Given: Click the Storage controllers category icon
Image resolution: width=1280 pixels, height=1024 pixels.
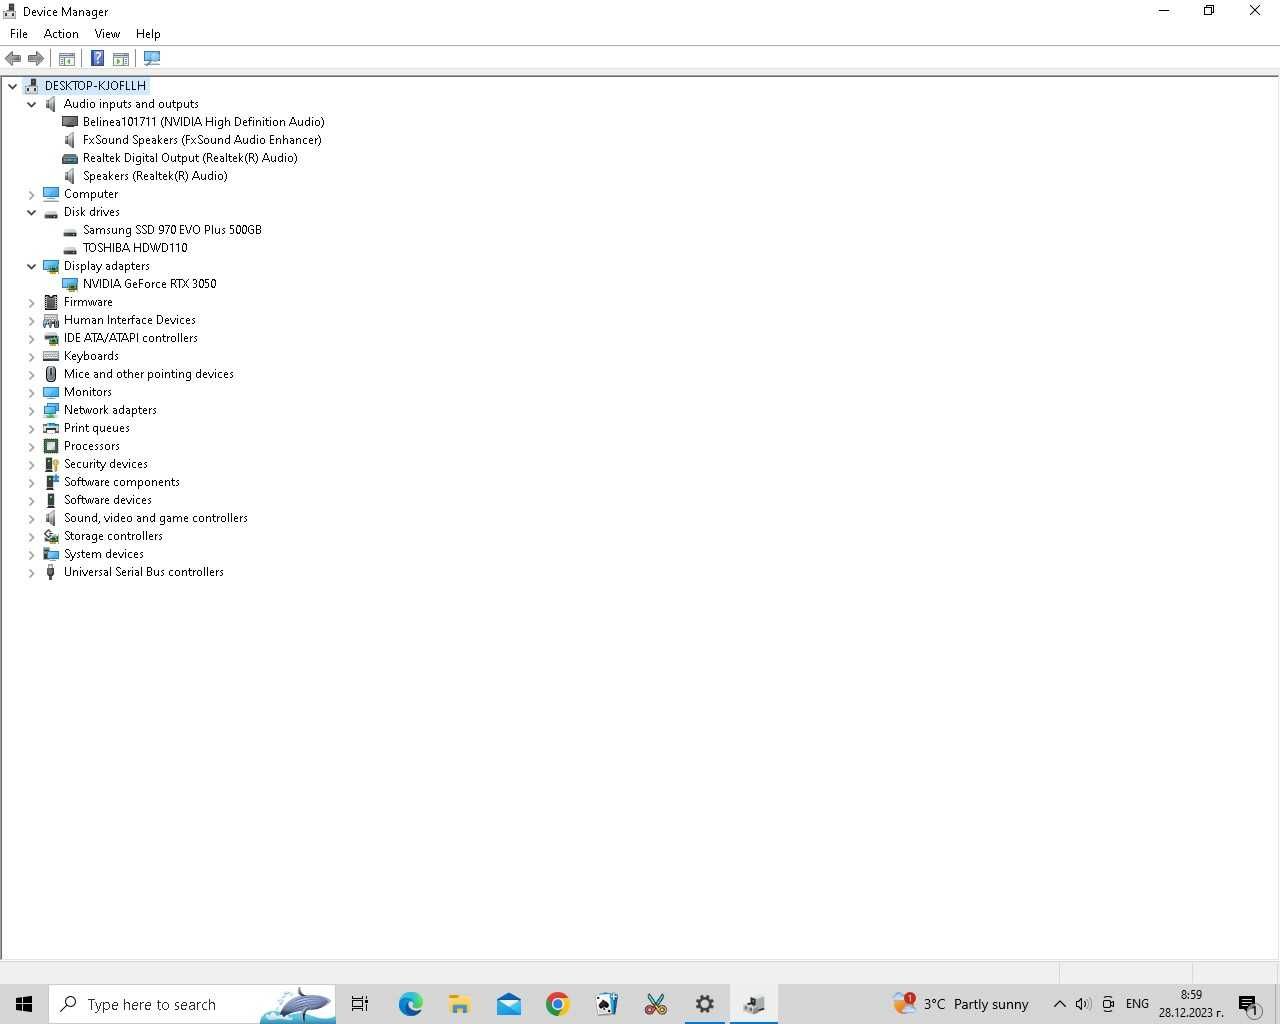Looking at the screenshot, I should coord(51,536).
